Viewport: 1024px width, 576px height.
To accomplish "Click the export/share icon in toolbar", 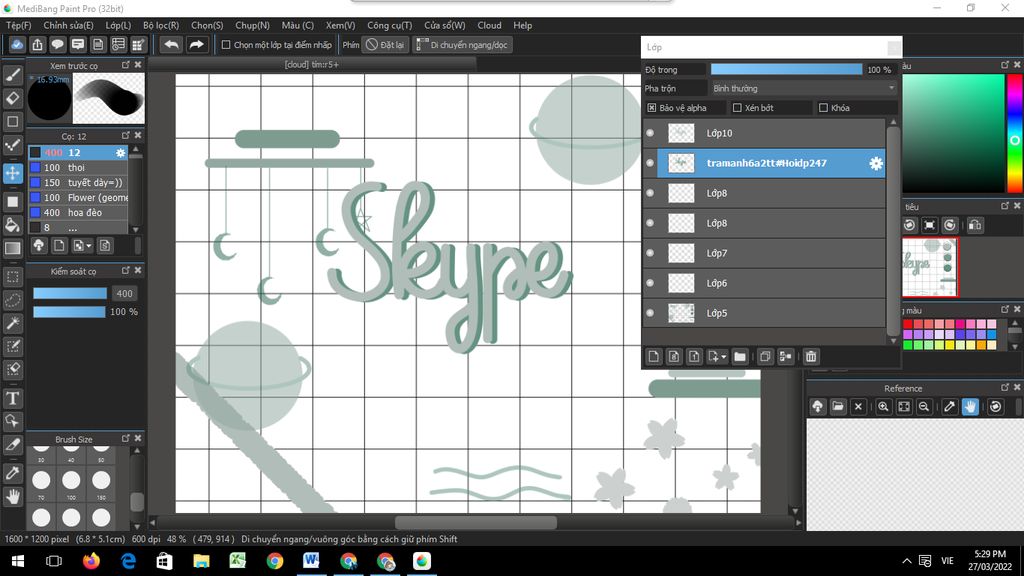I will [37, 44].
